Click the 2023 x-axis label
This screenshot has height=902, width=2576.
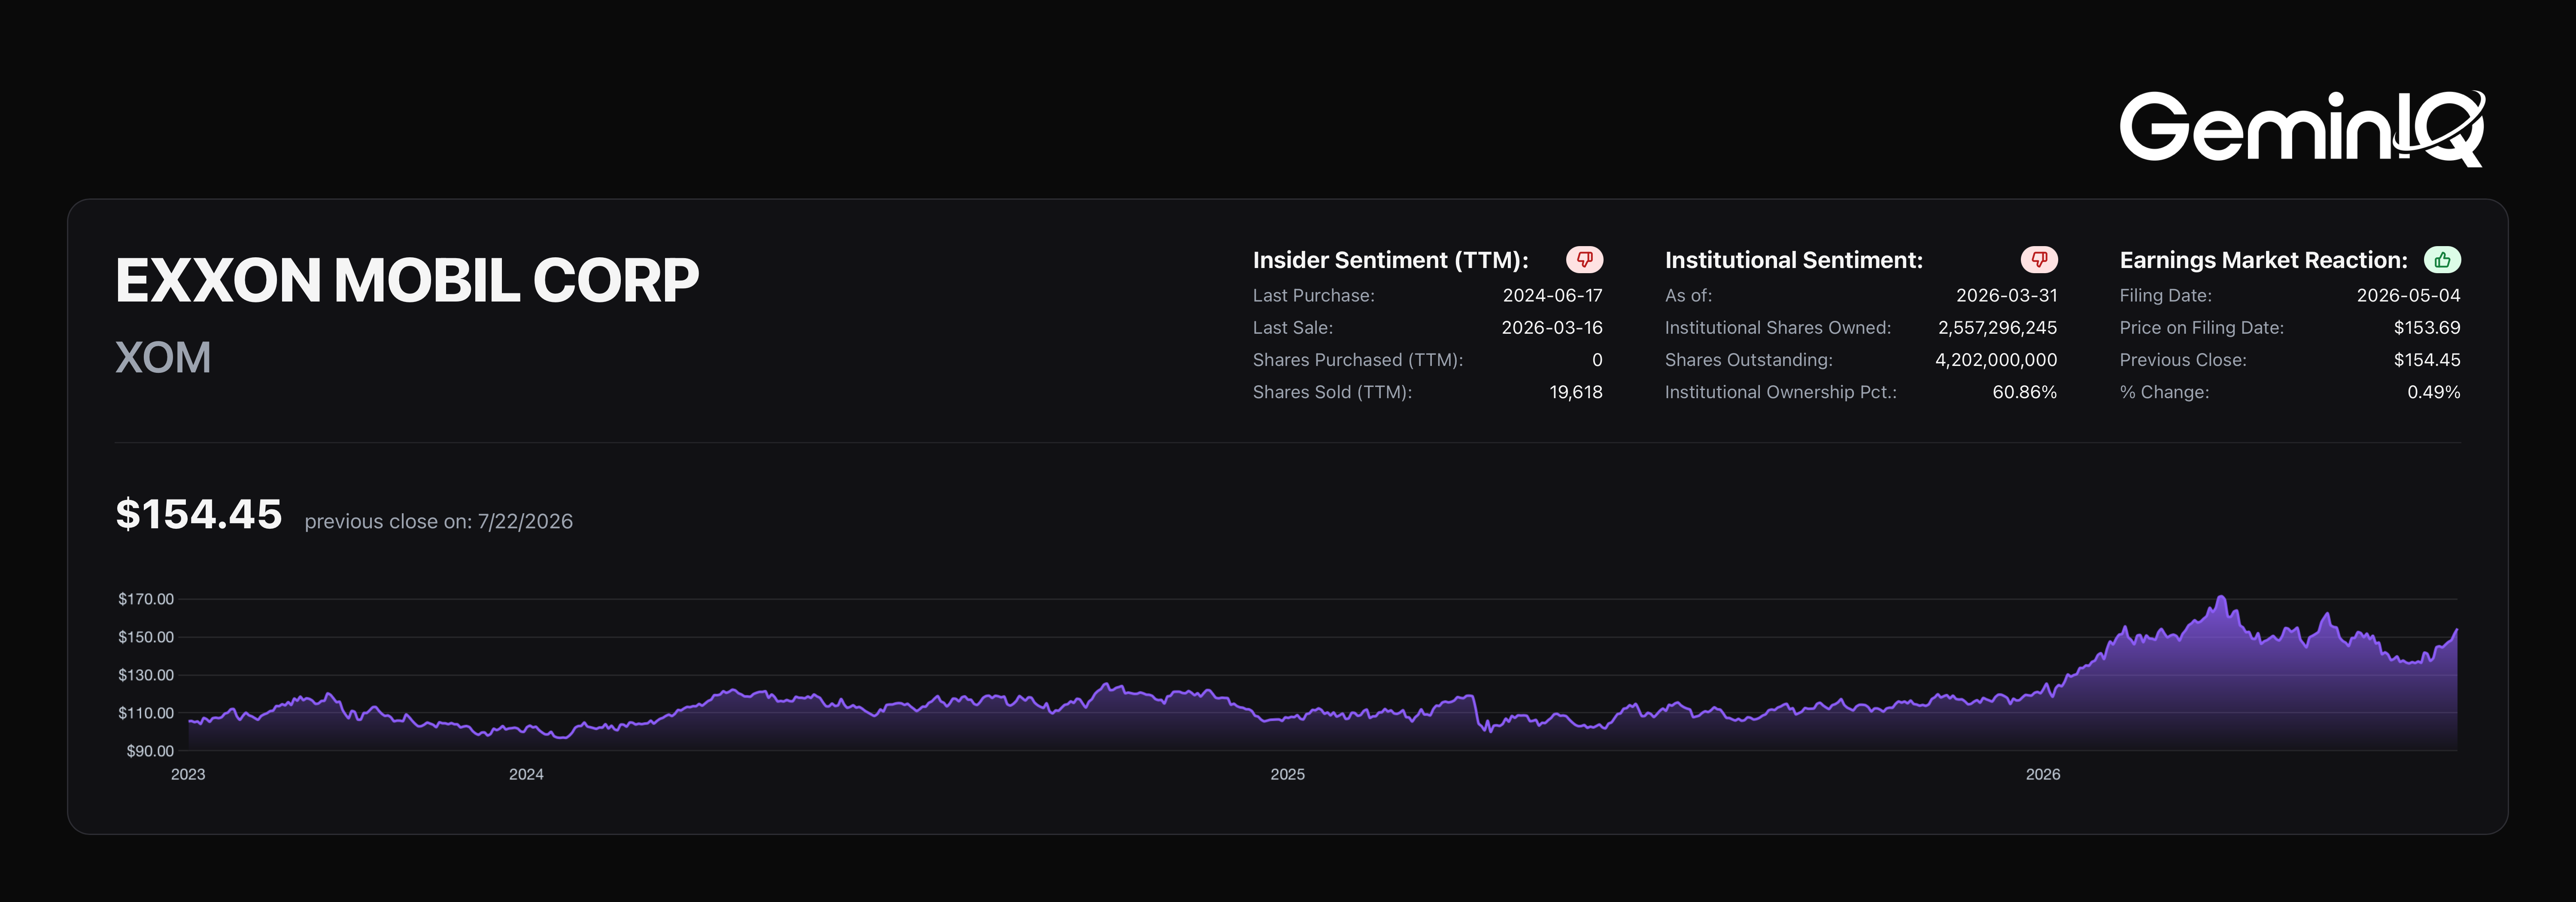[x=188, y=775]
